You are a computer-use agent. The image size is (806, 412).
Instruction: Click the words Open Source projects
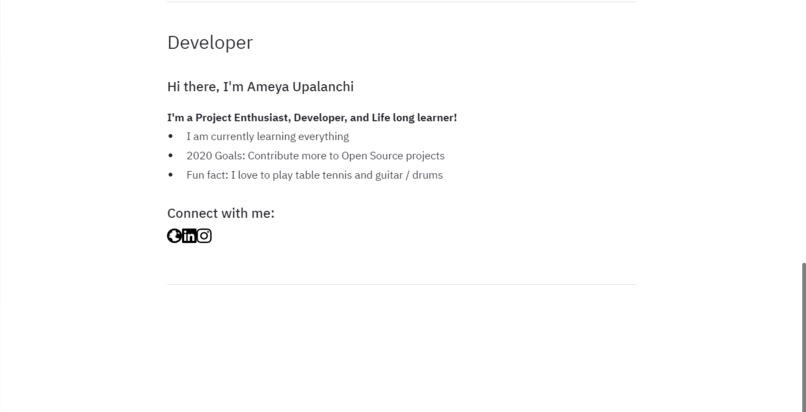[393, 156]
